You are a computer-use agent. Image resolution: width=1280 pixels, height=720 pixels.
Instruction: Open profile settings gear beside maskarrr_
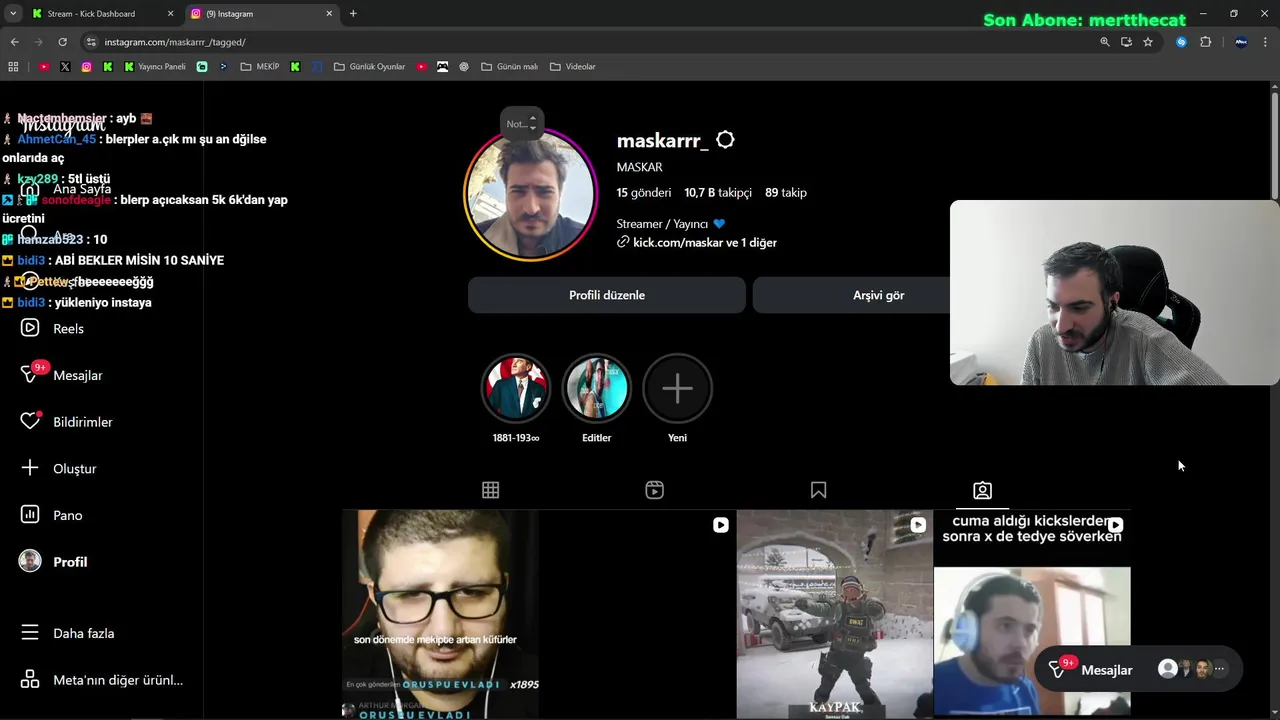(x=725, y=141)
